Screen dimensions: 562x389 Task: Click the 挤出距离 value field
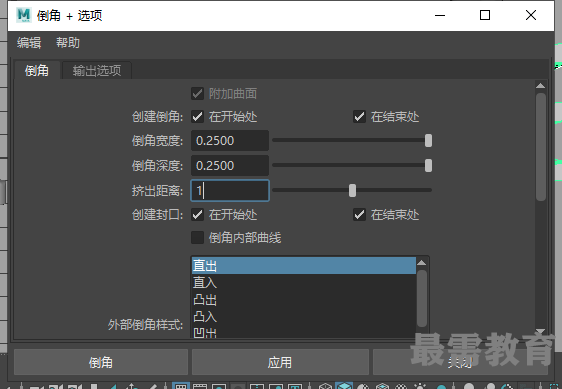(x=230, y=190)
